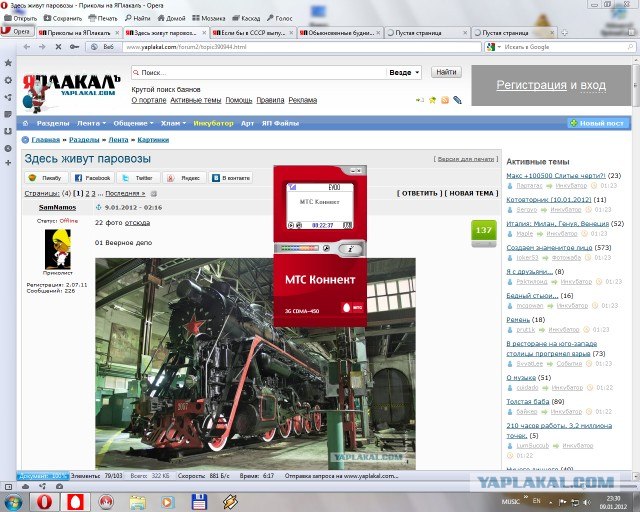Open the Лента dropdown in navigation bar

tap(91, 123)
